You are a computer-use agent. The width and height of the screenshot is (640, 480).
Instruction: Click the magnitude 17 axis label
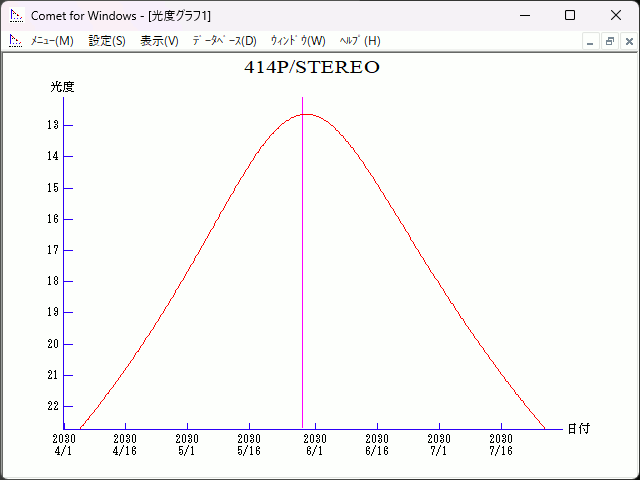[x=53, y=250]
